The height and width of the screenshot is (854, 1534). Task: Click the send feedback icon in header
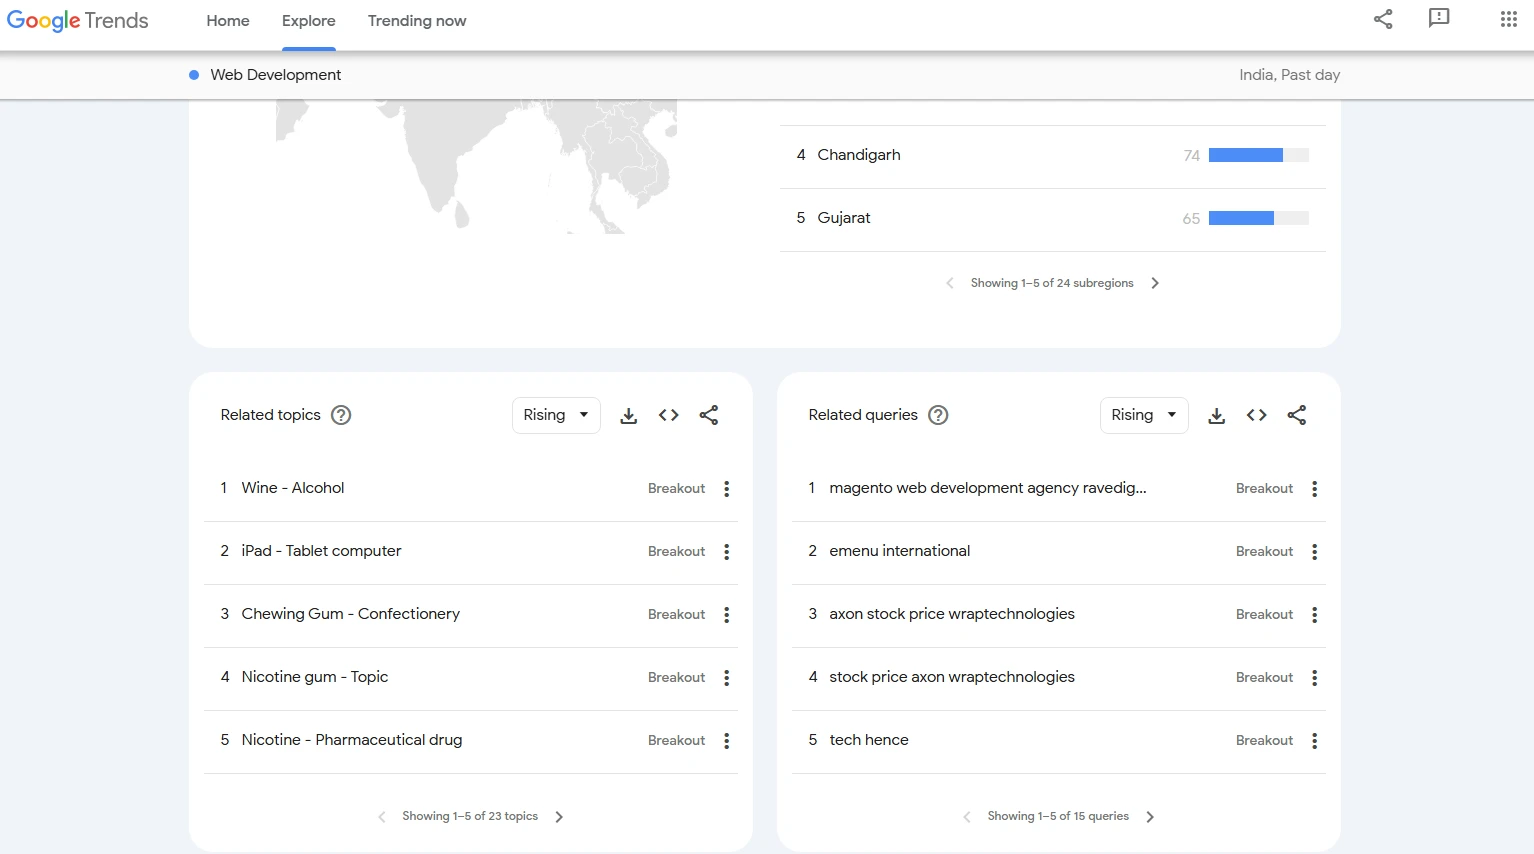coord(1439,19)
